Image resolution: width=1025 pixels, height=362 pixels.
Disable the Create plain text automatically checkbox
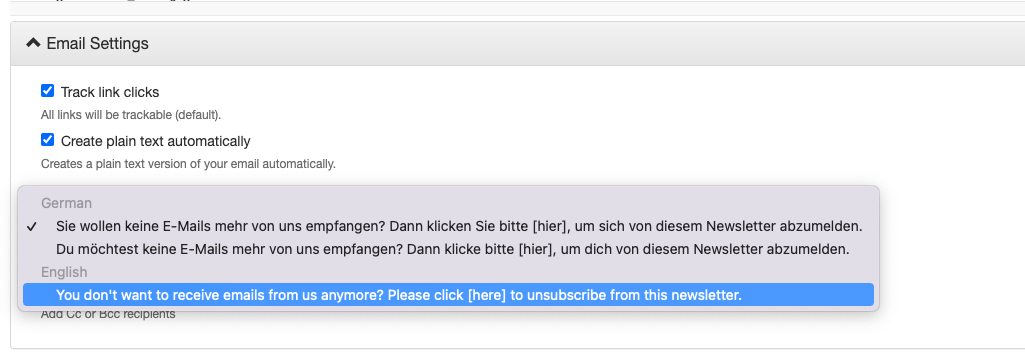pyautogui.click(x=47, y=140)
